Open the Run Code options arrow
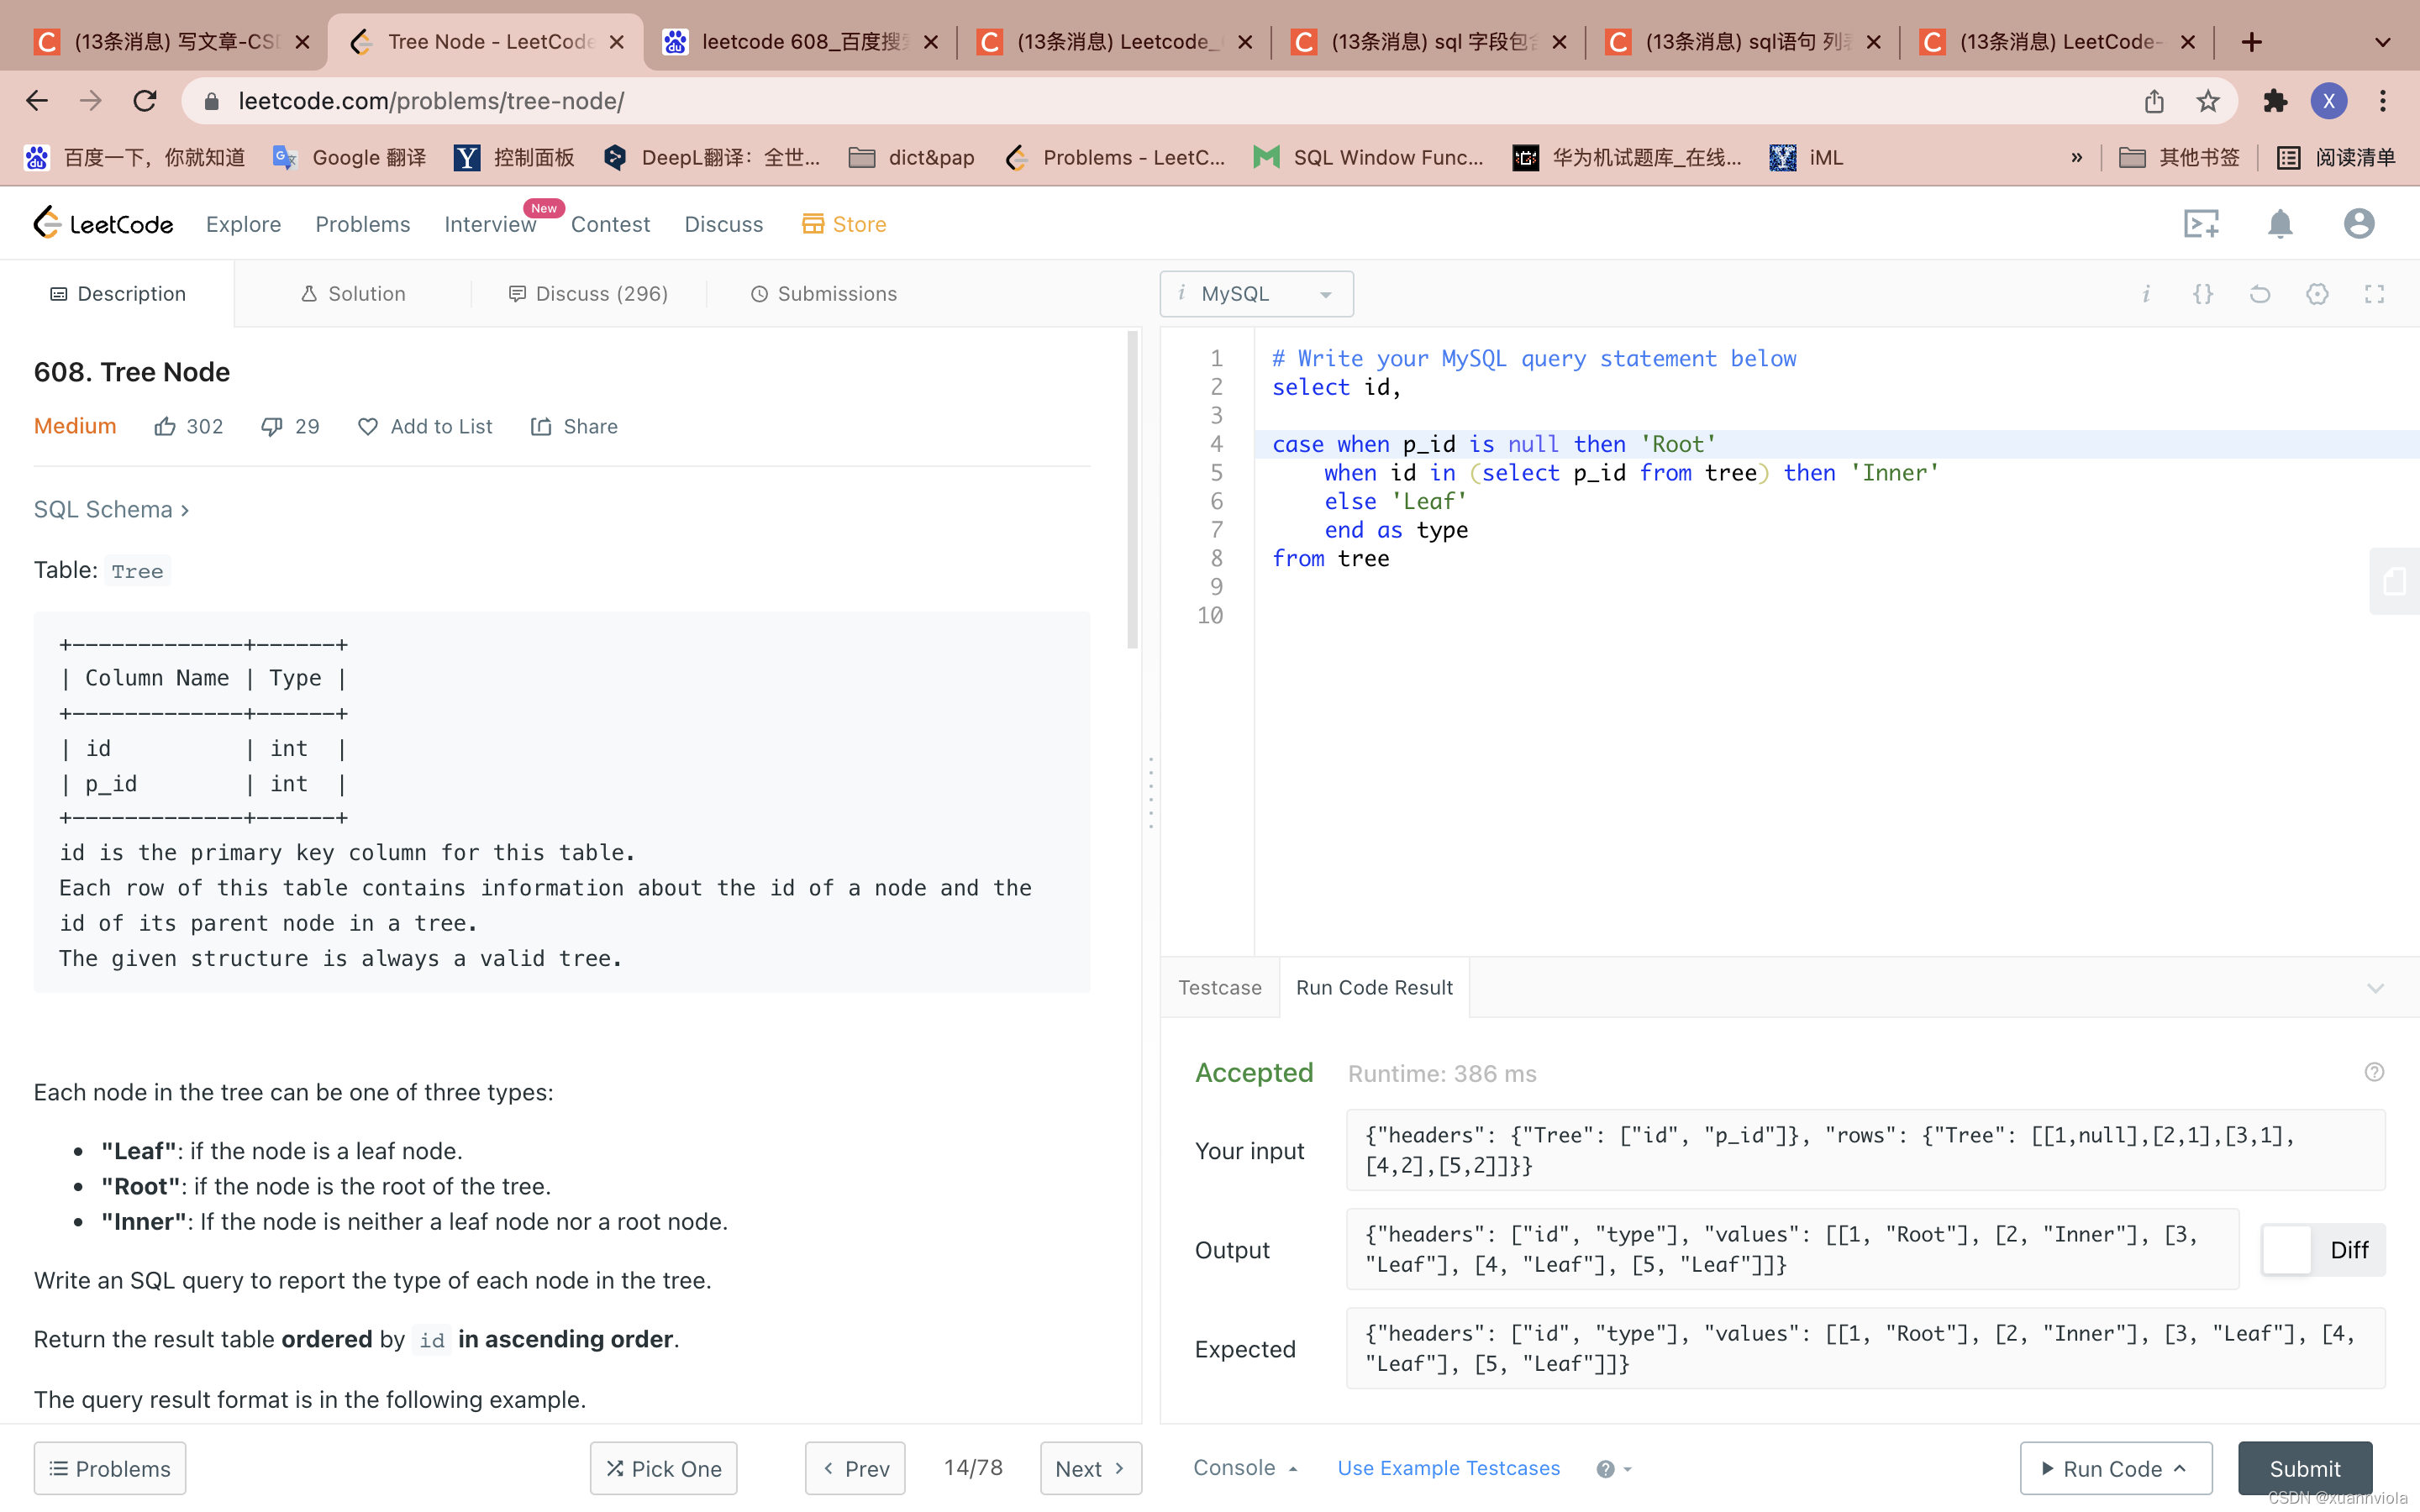The height and width of the screenshot is (1512, 2420). tap(2180, 1468)
